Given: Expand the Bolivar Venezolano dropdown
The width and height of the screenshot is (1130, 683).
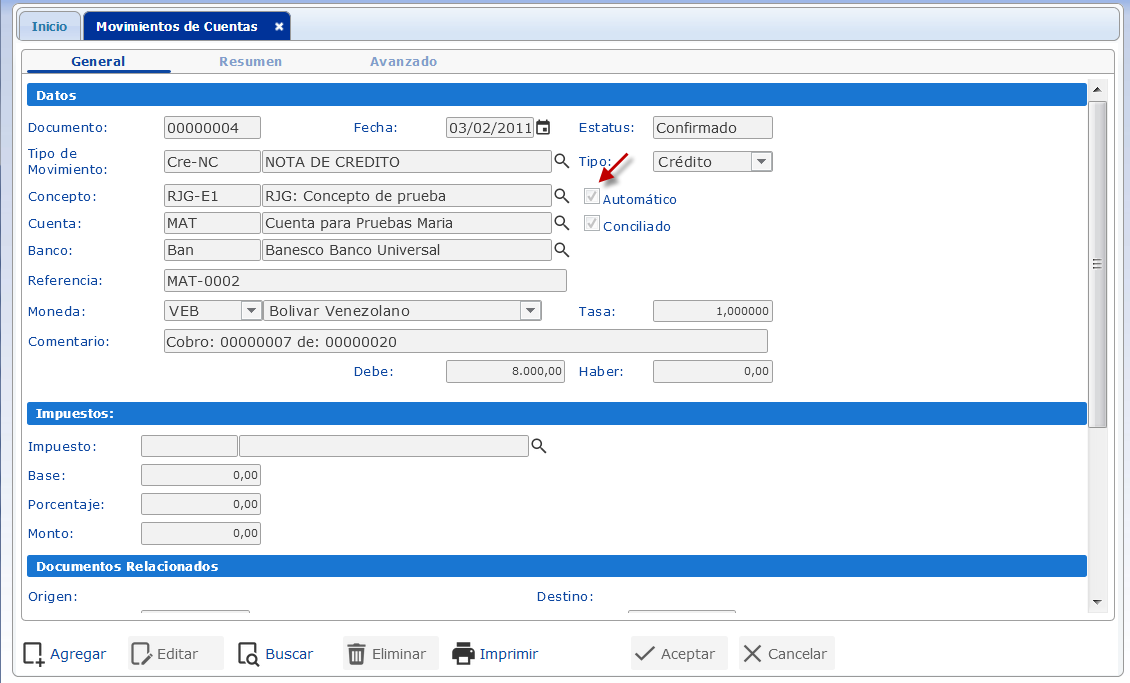Looking at the screenshot, I should 530,311.
